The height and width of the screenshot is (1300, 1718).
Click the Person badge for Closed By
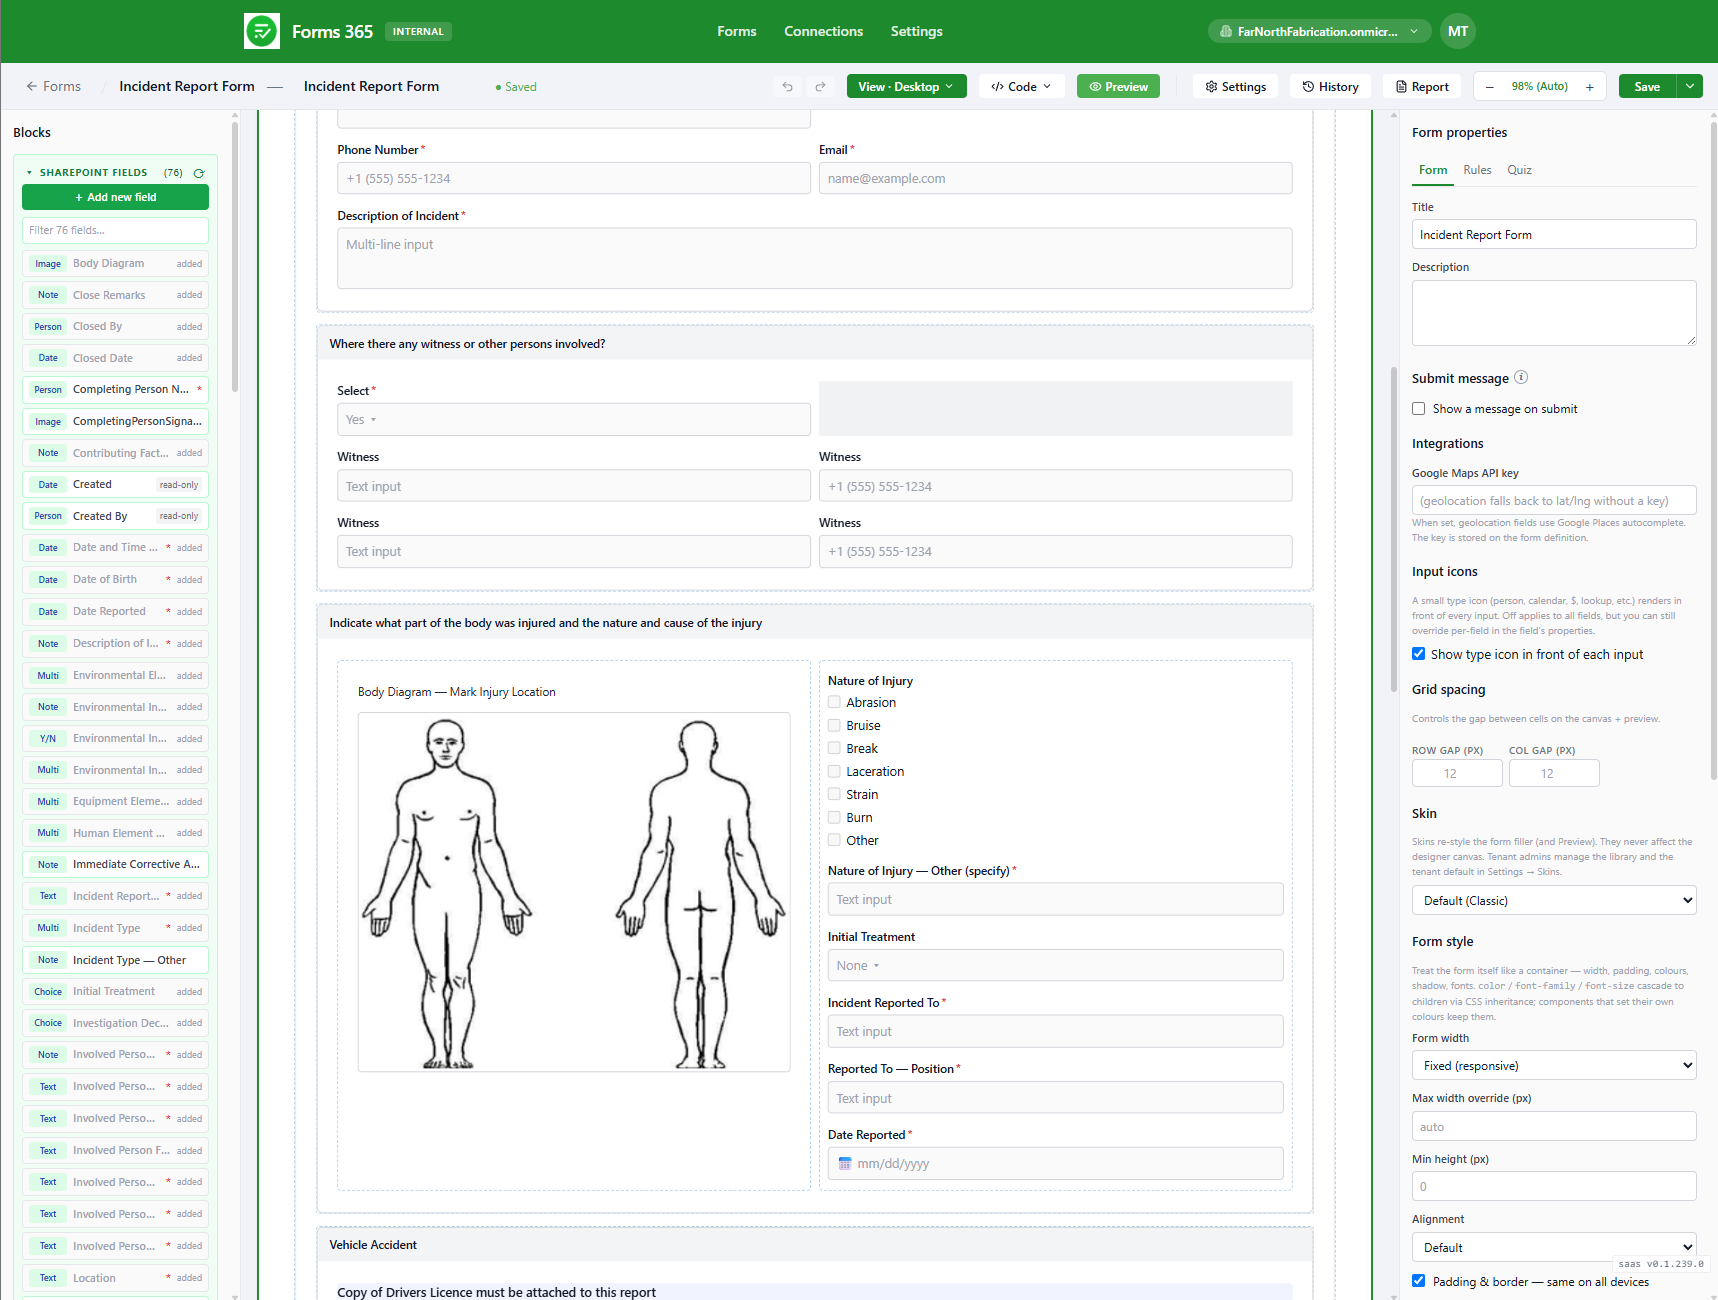[48, 327]
